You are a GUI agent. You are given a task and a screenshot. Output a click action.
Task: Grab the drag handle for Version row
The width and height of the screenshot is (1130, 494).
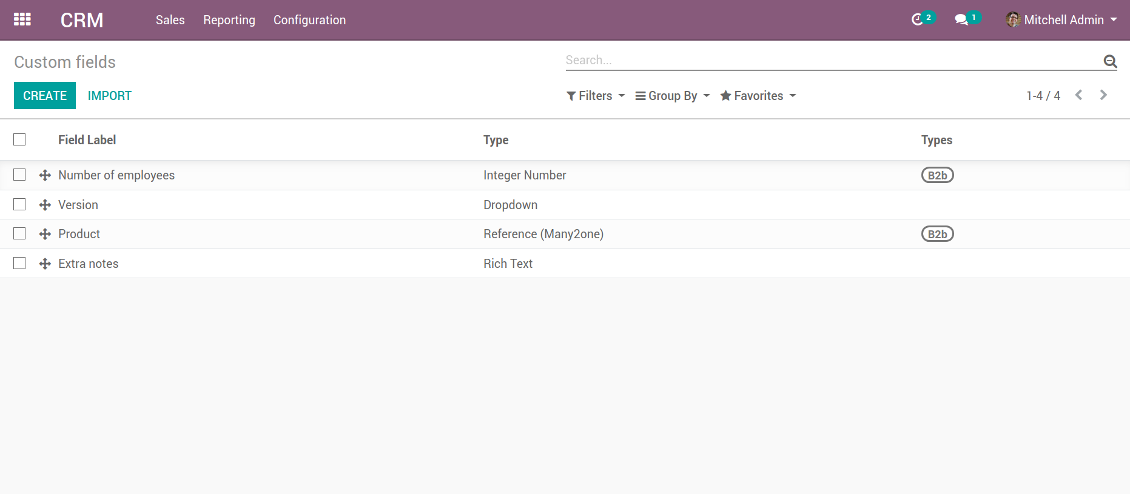pos(45,205)
